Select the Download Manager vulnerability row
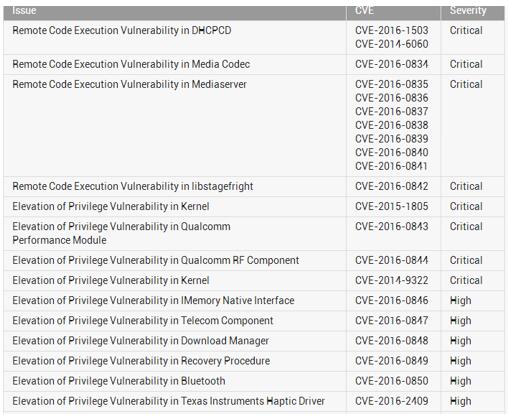509x416 pixels. point(254,341)
